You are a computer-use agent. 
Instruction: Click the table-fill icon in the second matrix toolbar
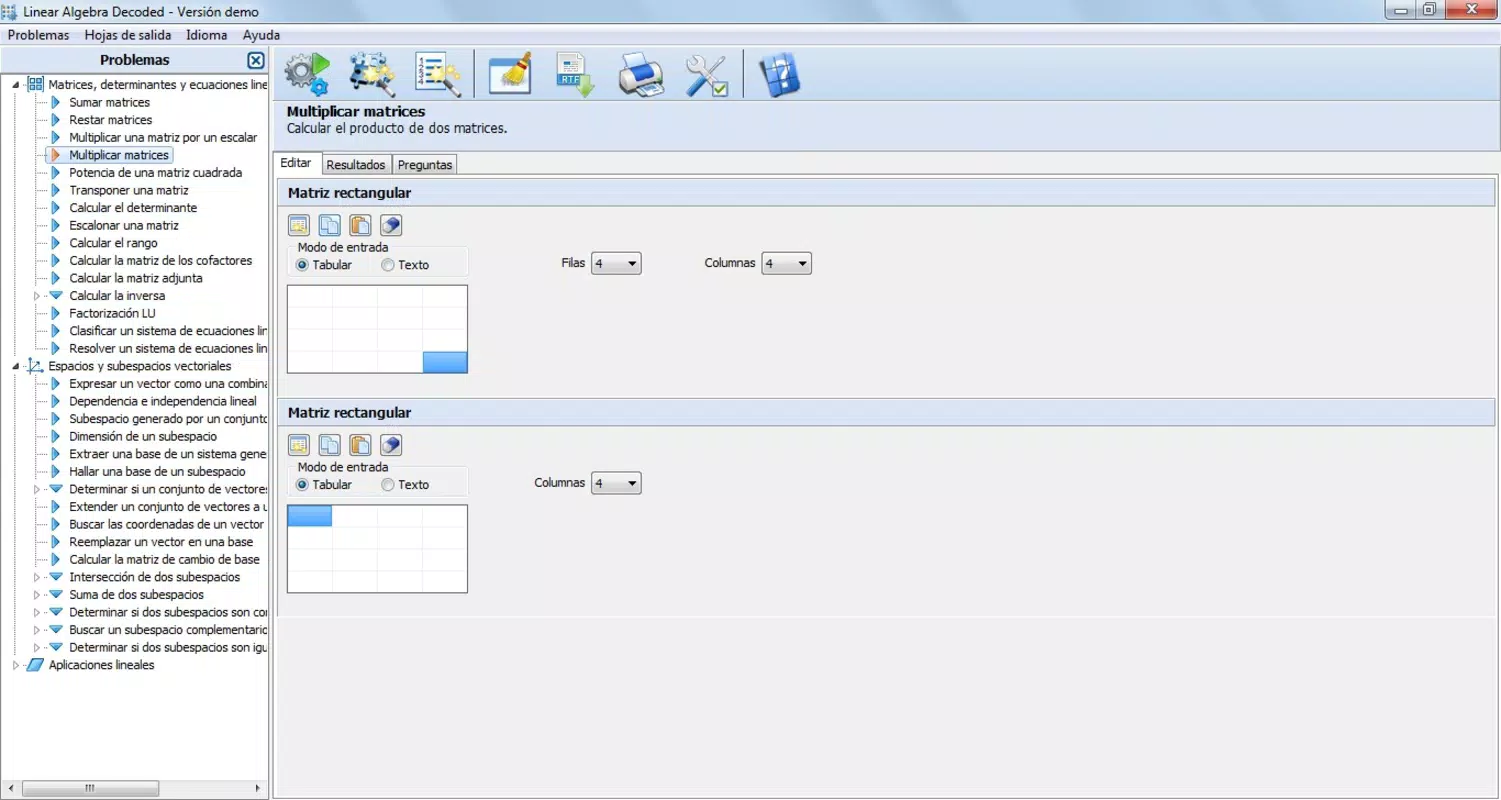[298, 445]
